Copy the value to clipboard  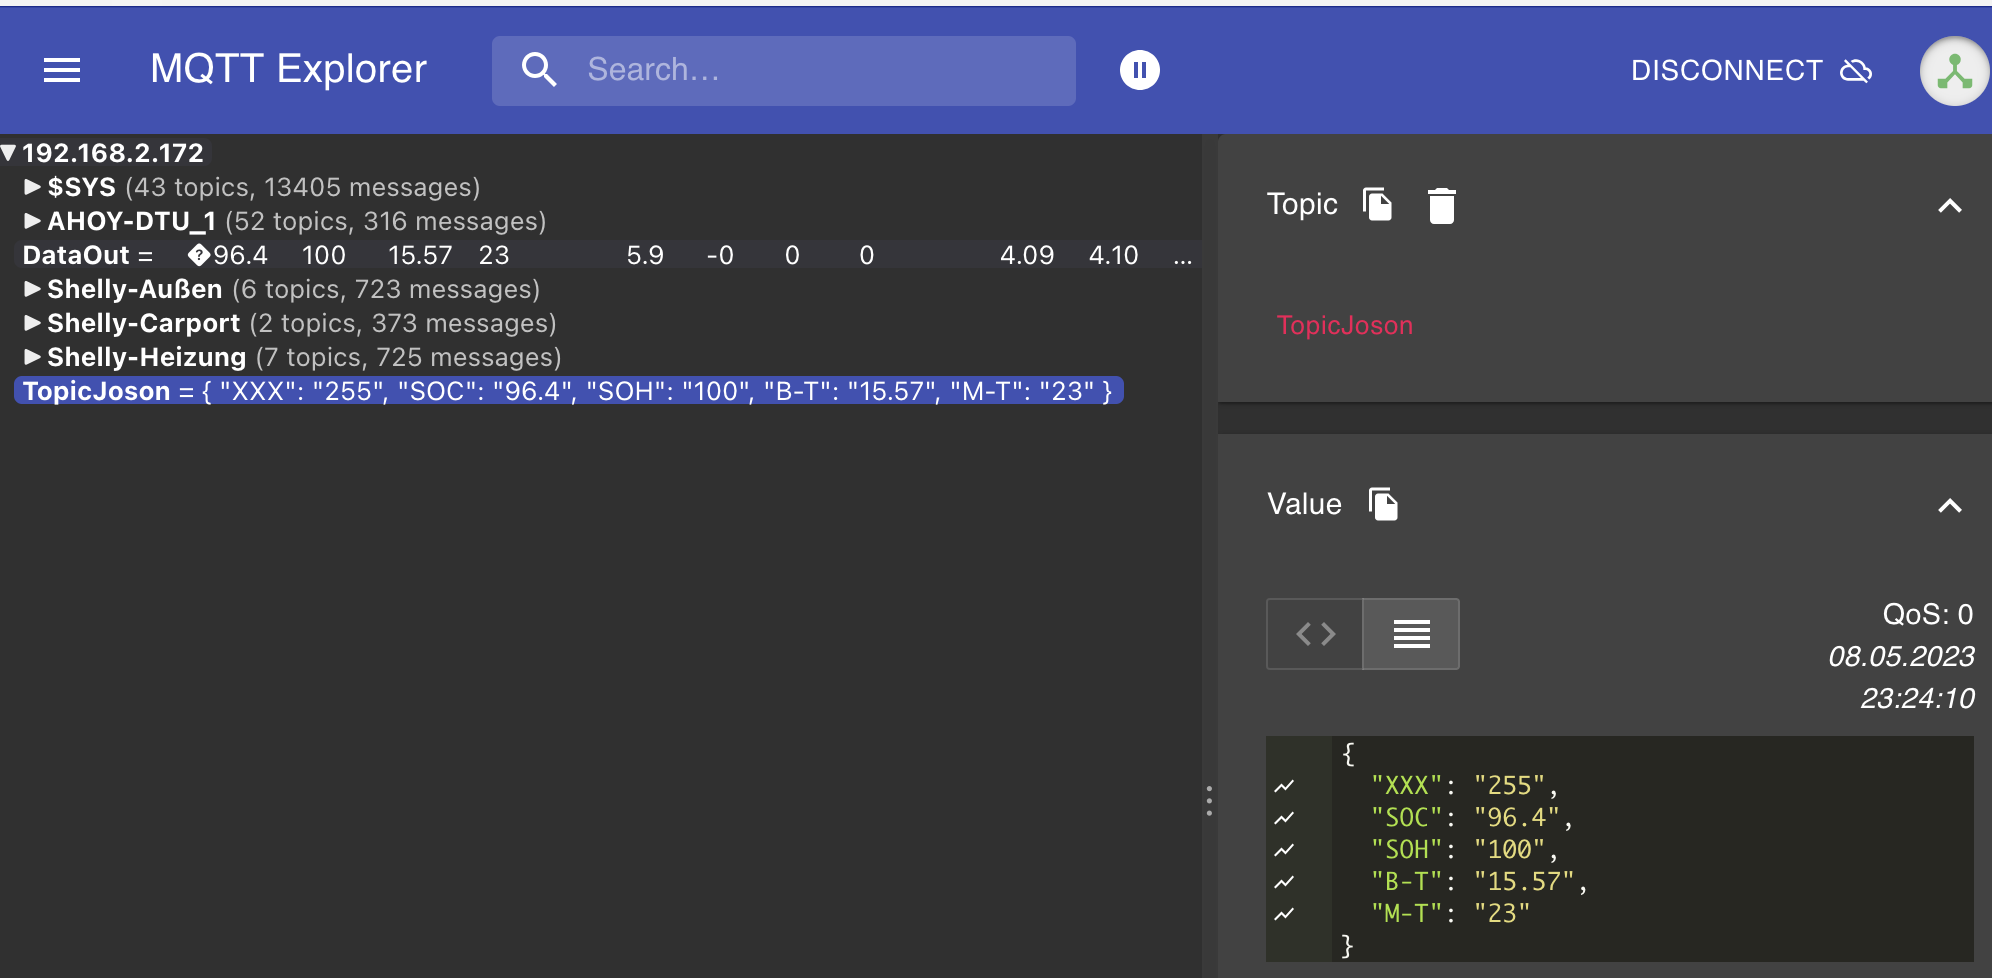tap(1383, 505)
